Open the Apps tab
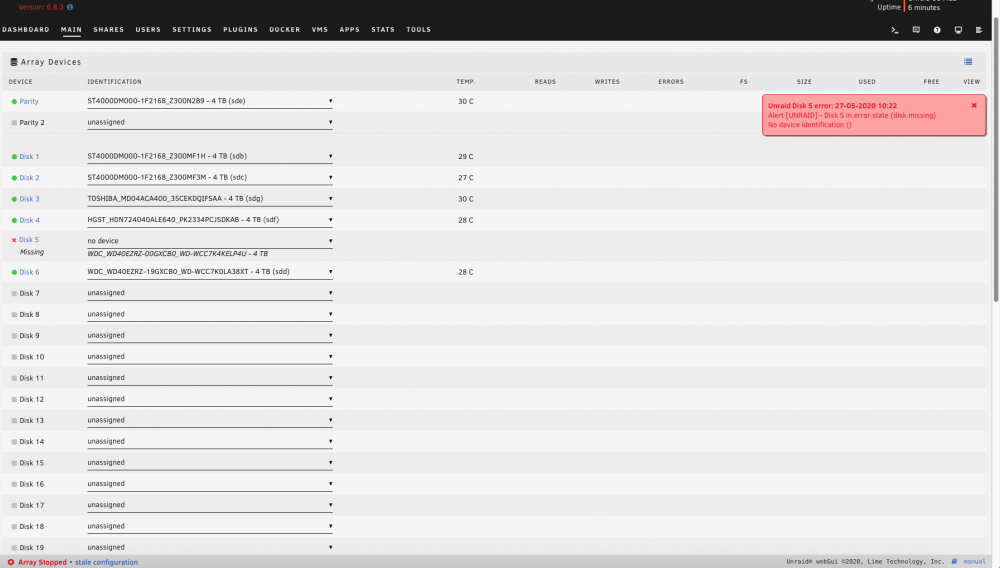 click(349, 30)
